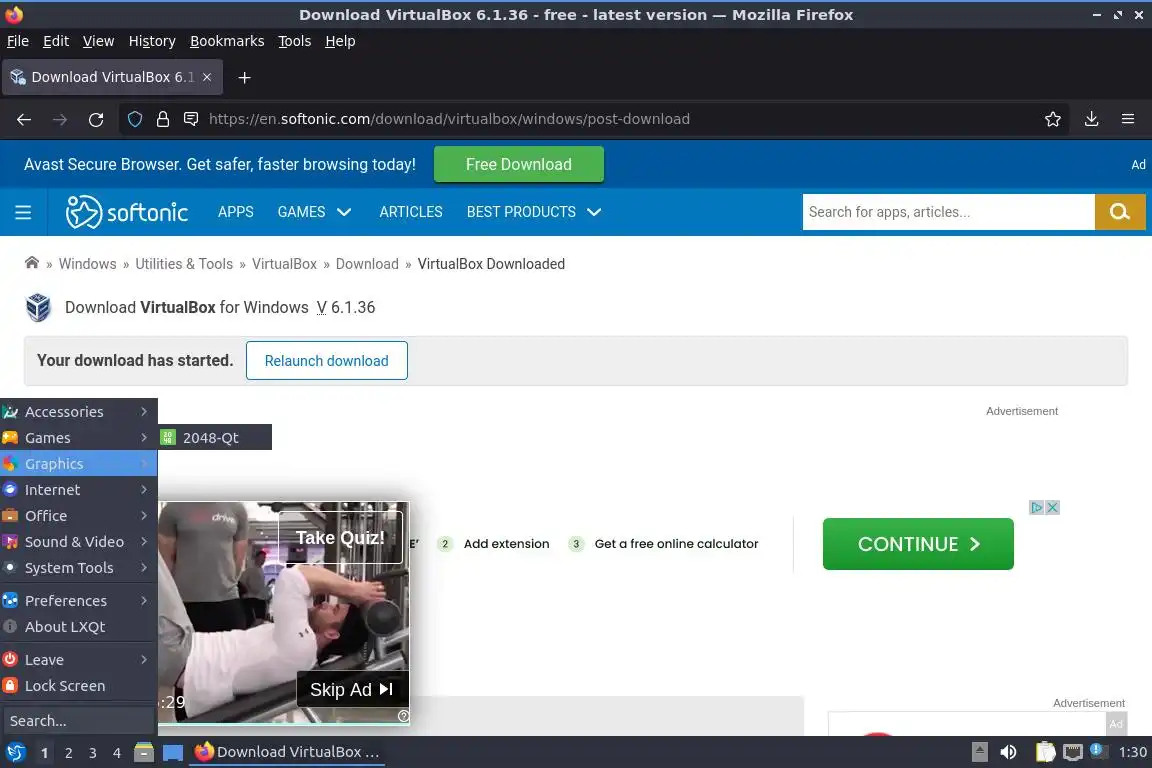Expand the System Tools submenu
The image size is (1152, 768).
pyautogui.click(x=79, y=568)
